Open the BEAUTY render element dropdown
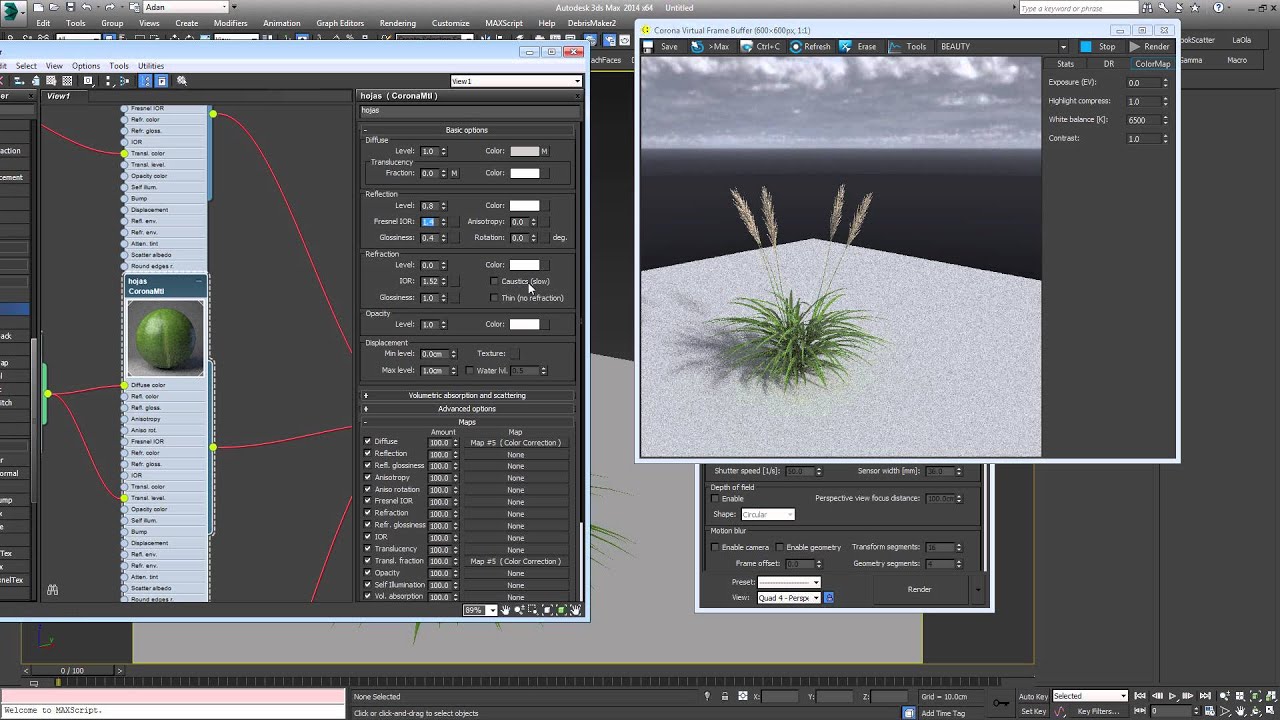 pos(1002,46)
